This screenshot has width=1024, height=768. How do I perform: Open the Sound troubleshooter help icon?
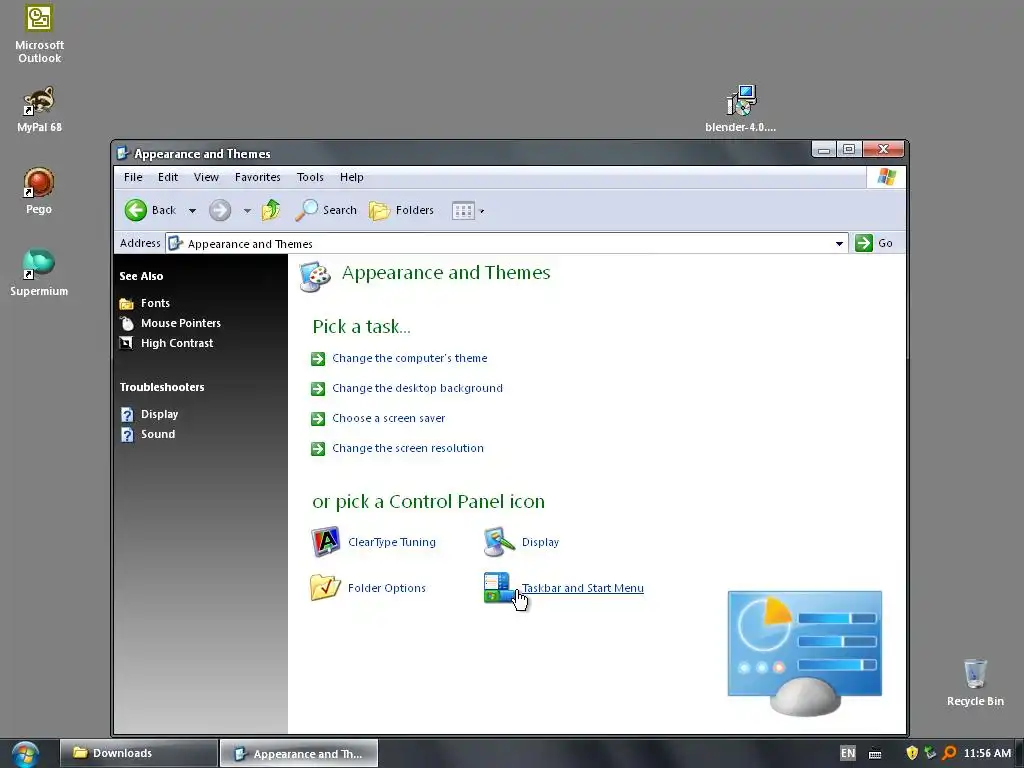pyautogui.click(x=127, y=434)
